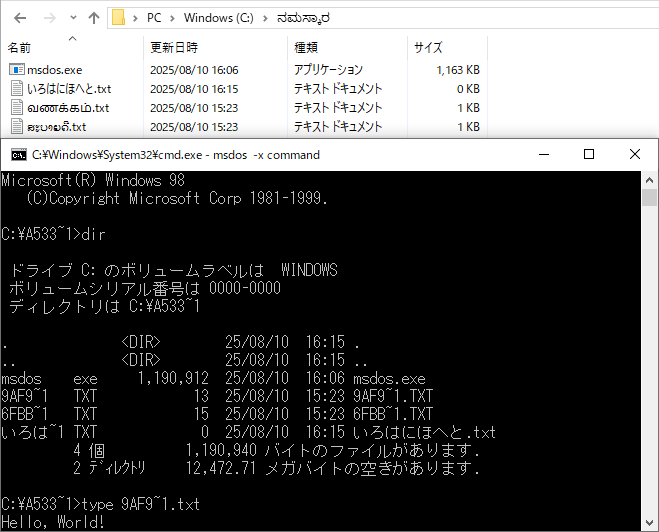Expand the chevron after PC in the breadcrumb
Viewport: 659px width, 532px height.
(x=172, y=18)
